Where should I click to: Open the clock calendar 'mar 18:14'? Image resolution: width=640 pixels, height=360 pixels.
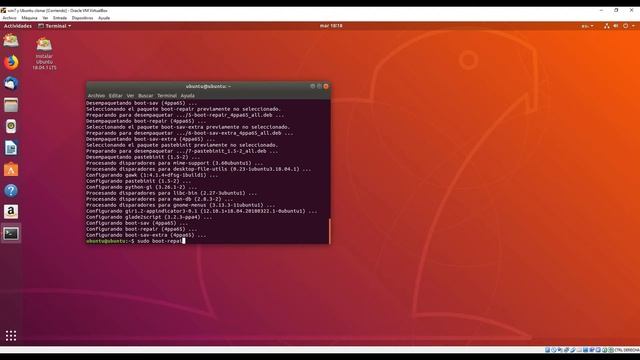click(x=331, y=26)
